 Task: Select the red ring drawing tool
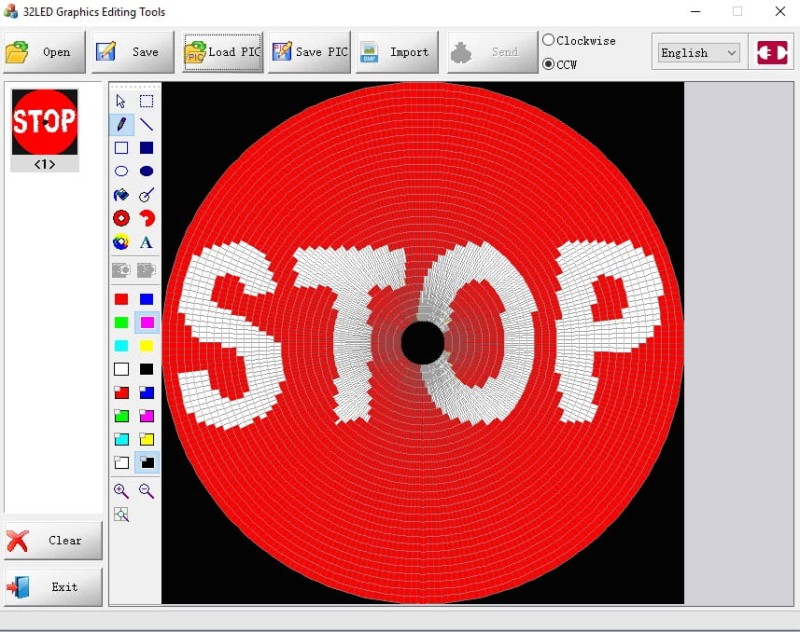click(121, 218)
